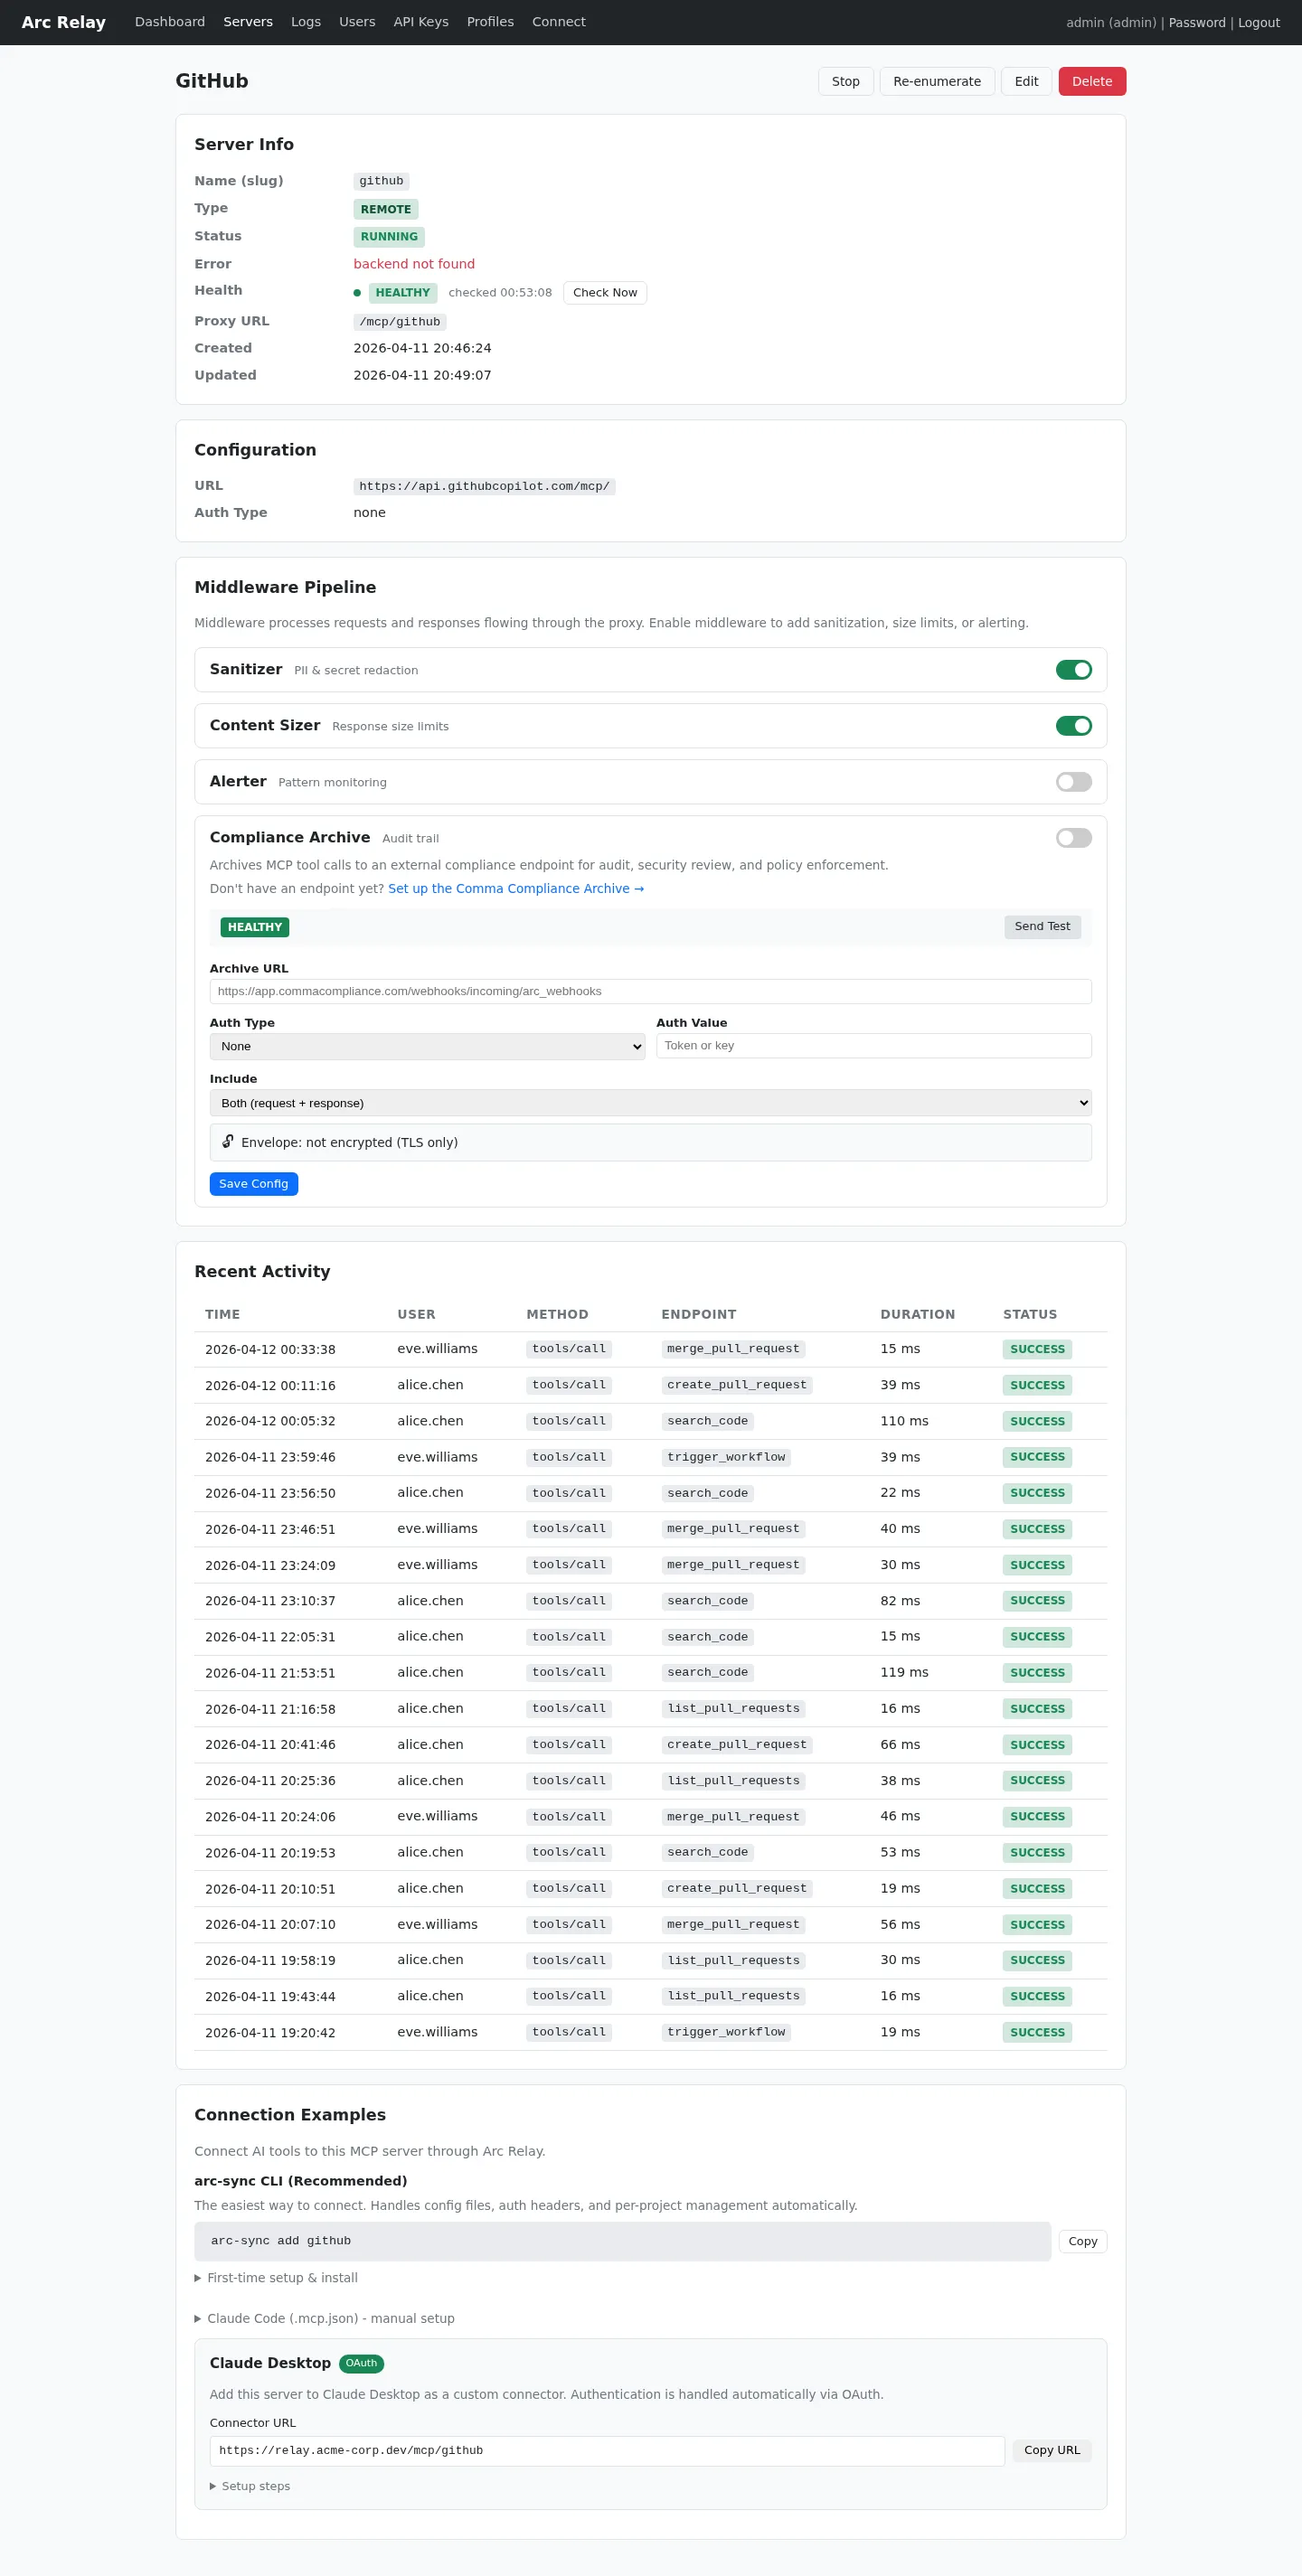Click the github slug value
Viewport: 1302px width, 2576px height.
381,181
